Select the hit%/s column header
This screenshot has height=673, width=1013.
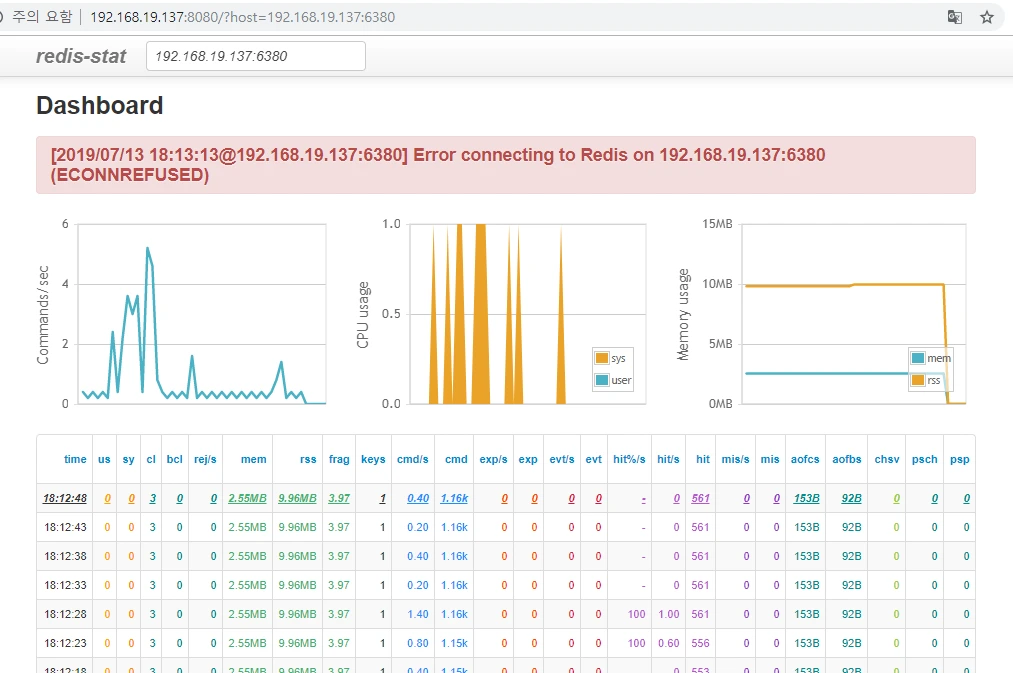[x=629, y=459]
